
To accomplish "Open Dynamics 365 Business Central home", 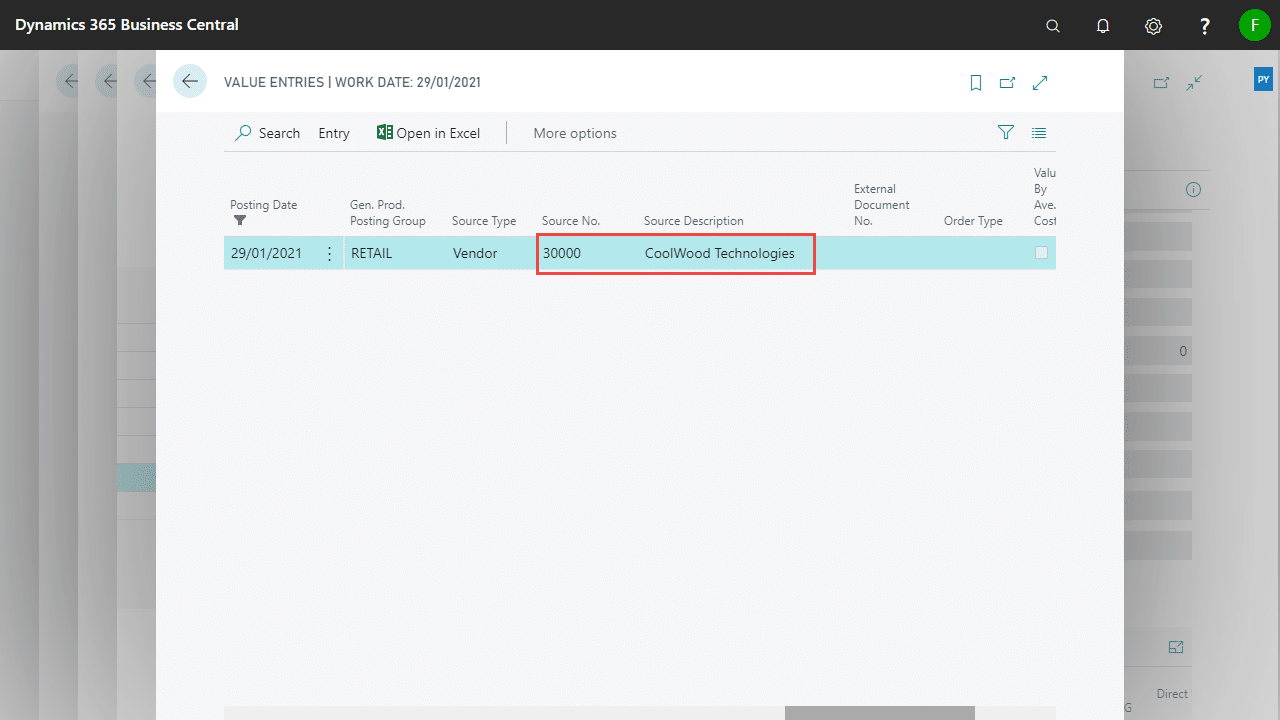I will pos(127,25).
